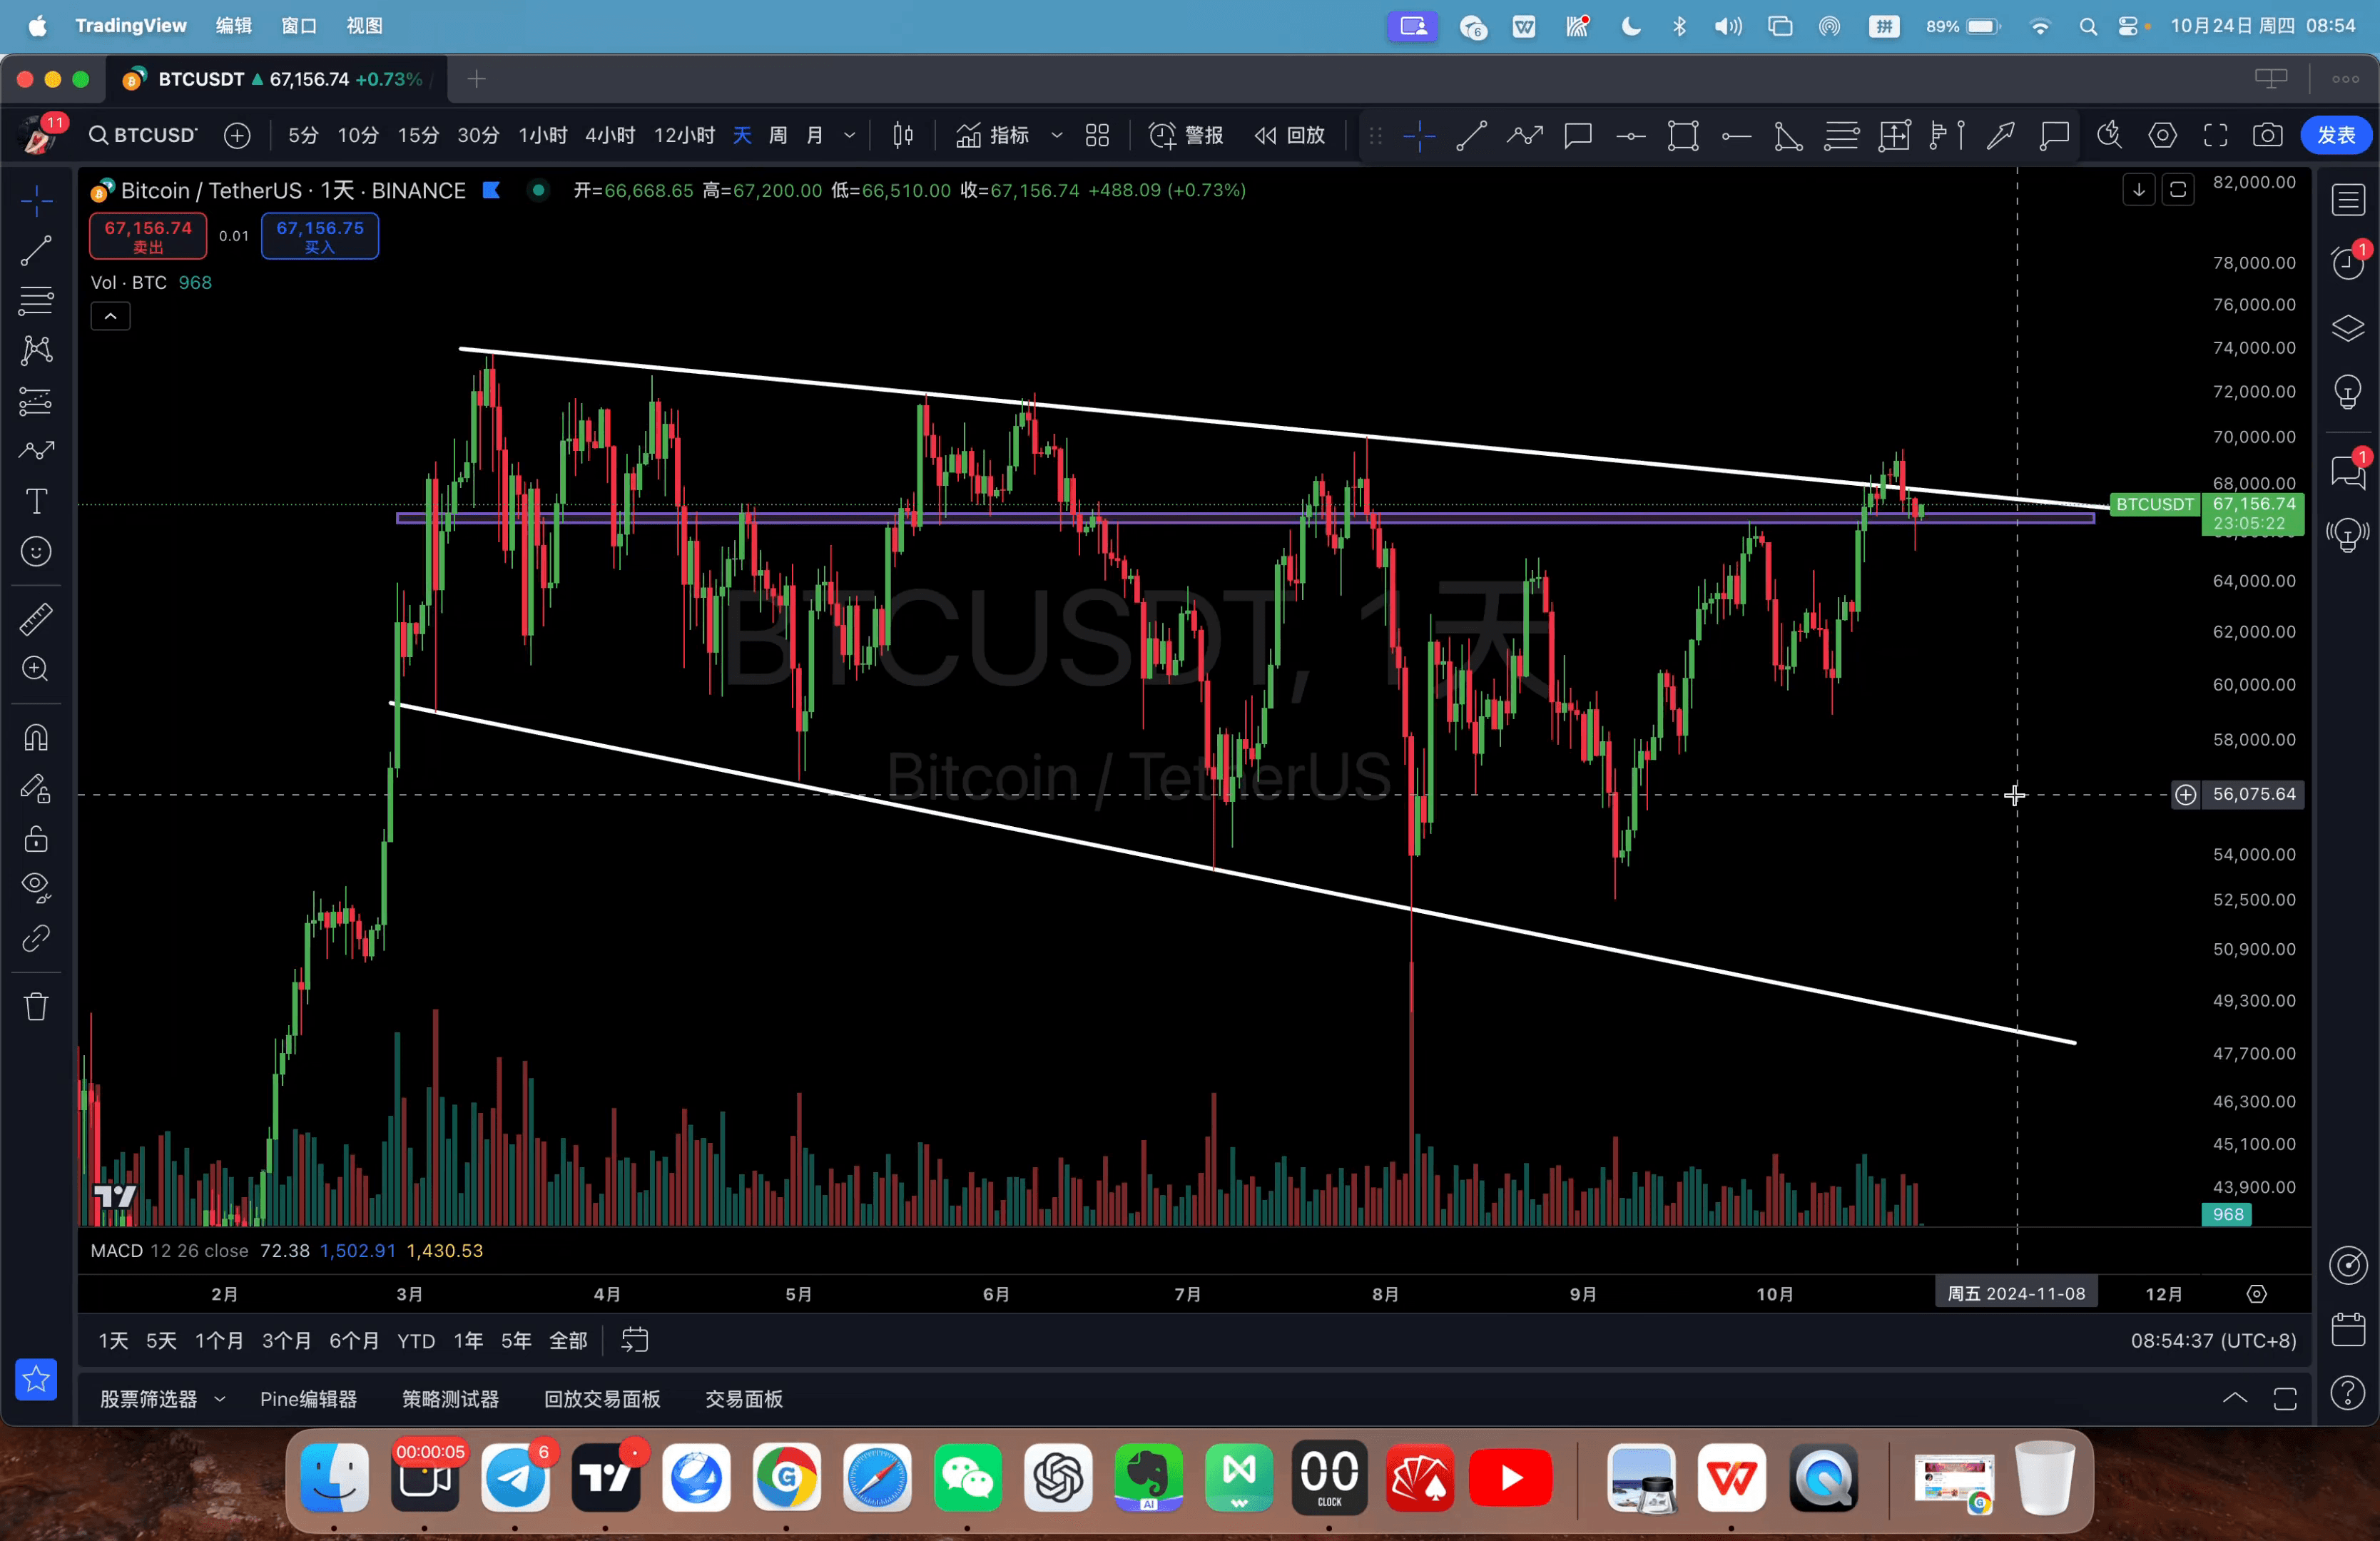Open symbol search BTCUSD field

pos(143,135)
